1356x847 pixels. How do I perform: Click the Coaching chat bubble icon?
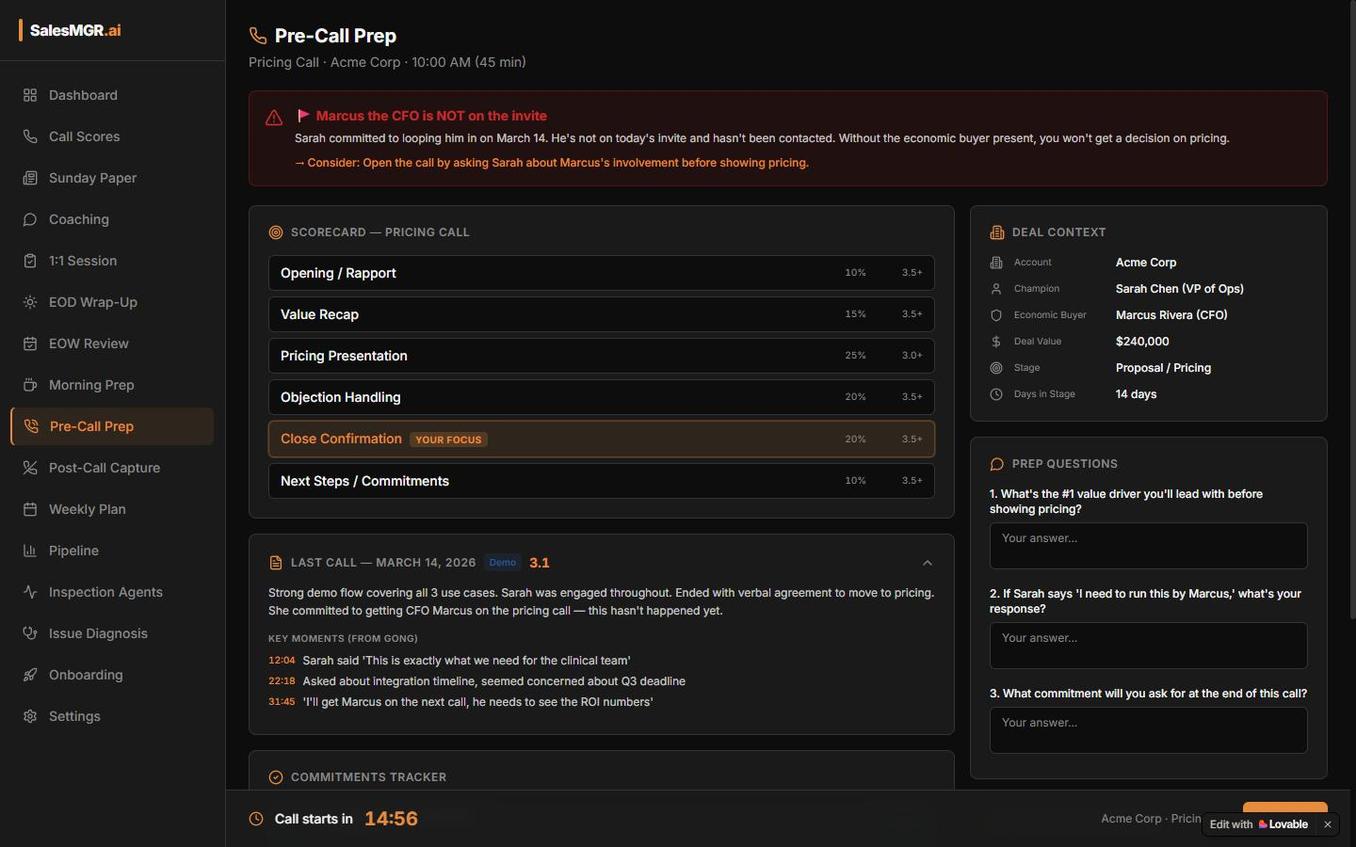coord(30,219)
